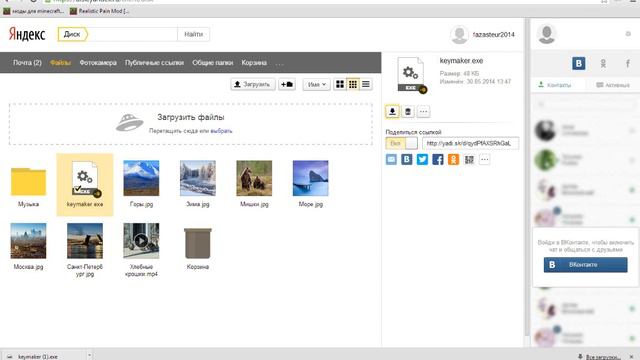Select Санкт-Петербург.jpg thumbnail
Screen dimensions: 640x360
[x=85, y=241]
